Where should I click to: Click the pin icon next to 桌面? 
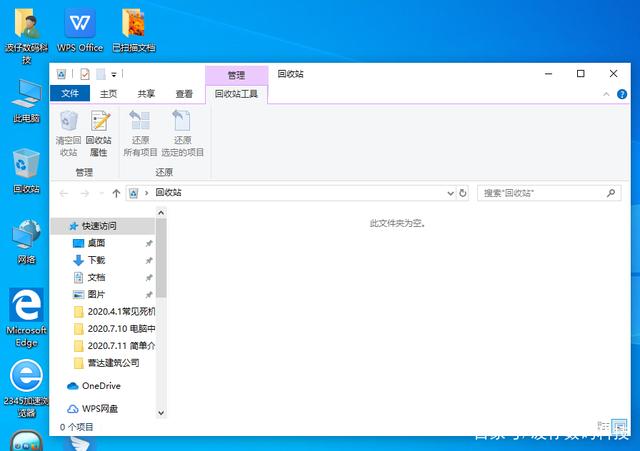149,243
